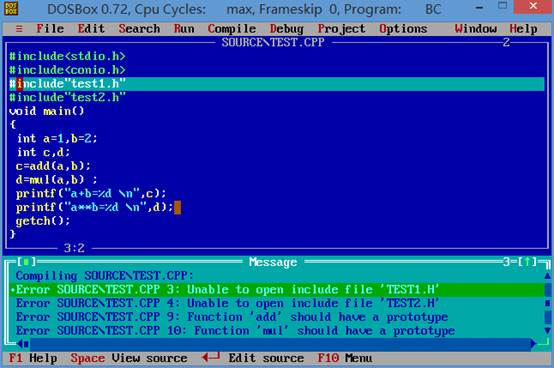Click the SOURCE\TEST.CPP editor window title
This screenshot has width=554, height=368.
coord(273,42)
